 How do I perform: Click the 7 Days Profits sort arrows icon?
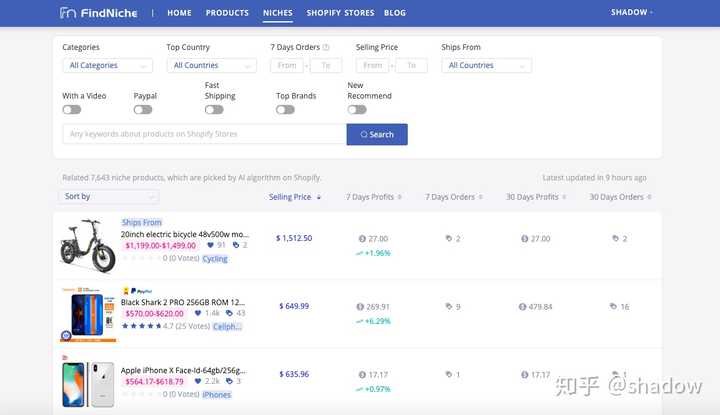[399, 197]
